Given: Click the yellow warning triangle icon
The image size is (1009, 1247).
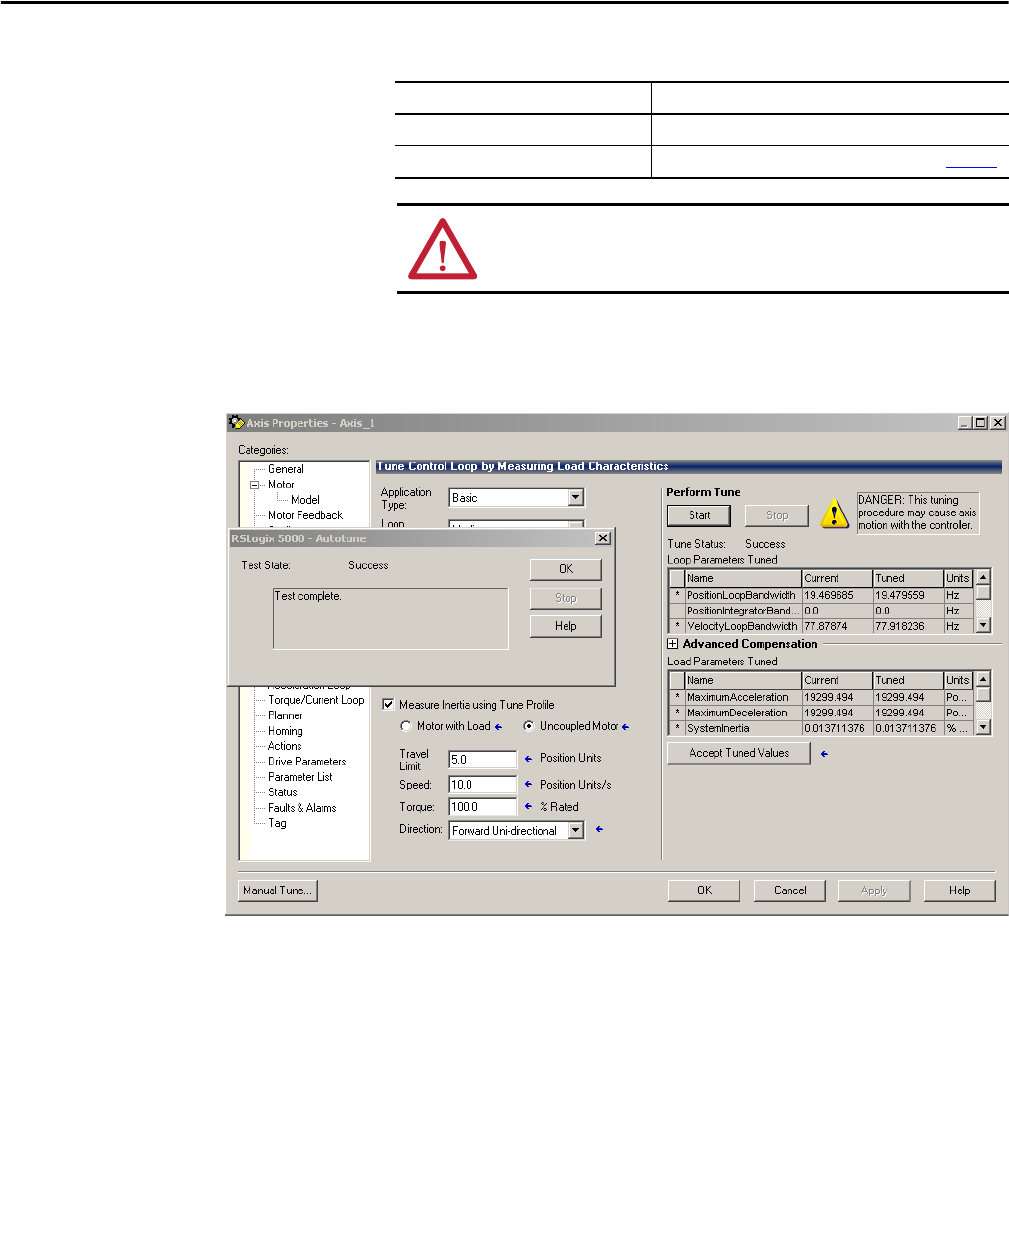Looking at the screenshot, I should click(834, 514).
